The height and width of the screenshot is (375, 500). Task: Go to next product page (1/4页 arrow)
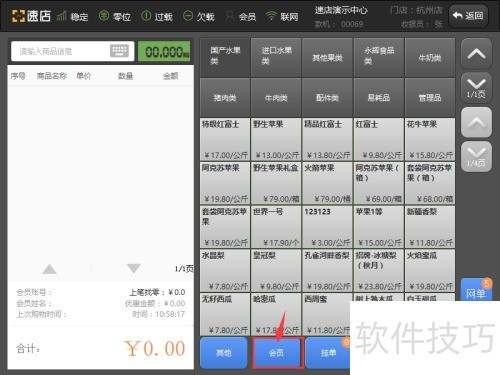click(x=476, y=157)
